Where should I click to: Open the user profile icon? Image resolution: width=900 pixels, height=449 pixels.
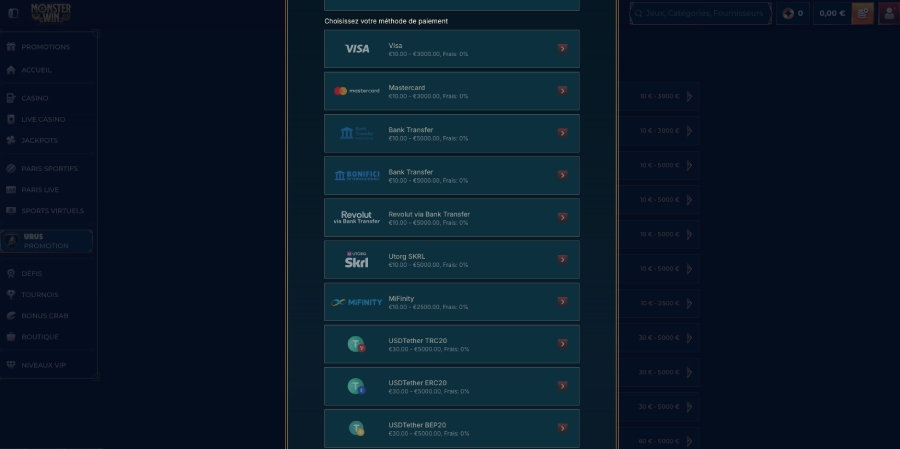(x=886, y=13)
